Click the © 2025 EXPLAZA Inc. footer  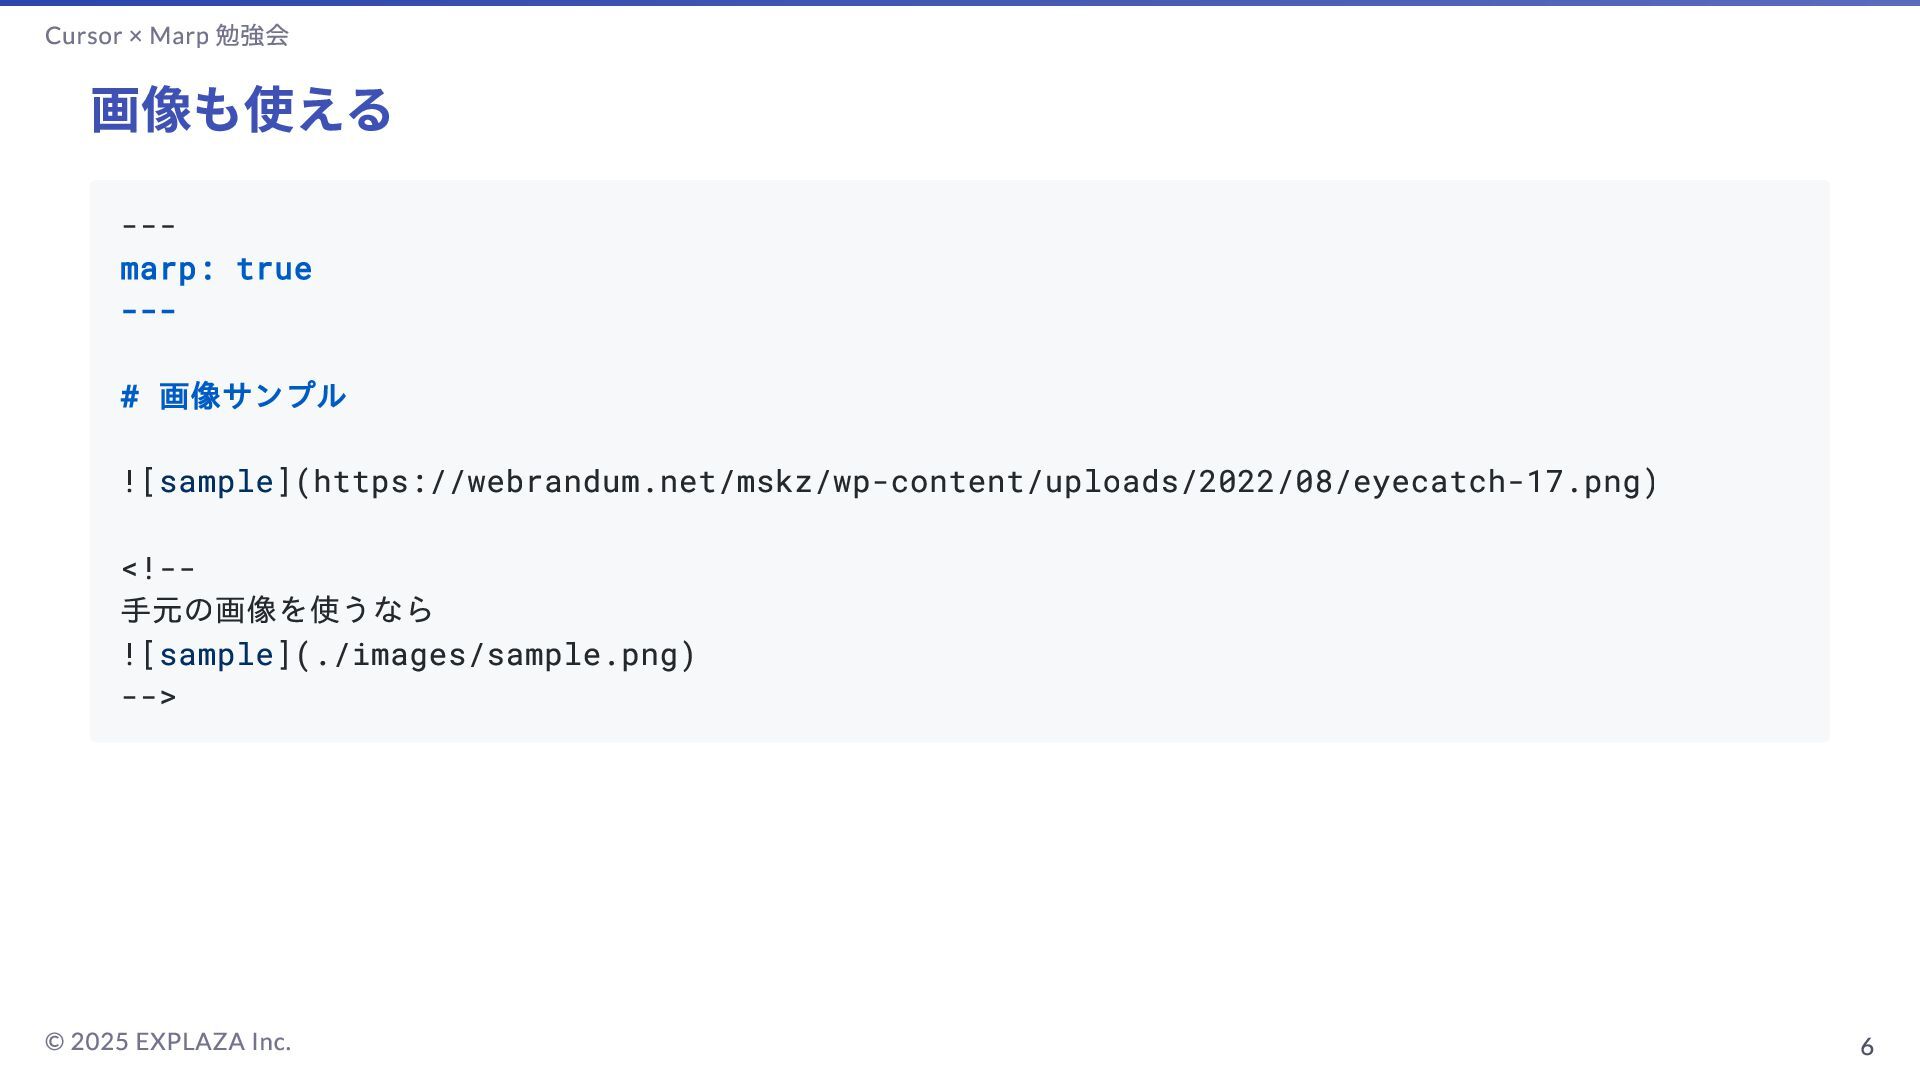pos(168,1042)
